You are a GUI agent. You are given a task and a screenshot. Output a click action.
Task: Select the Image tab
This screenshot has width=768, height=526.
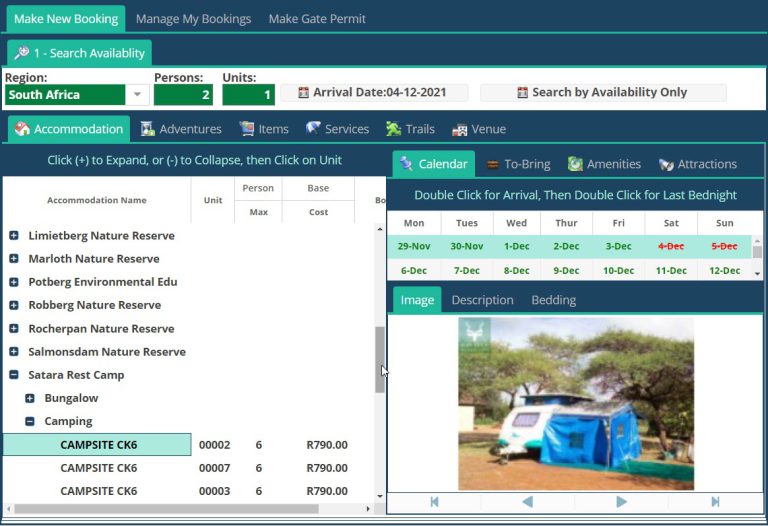pyautogui.click(x=417, y=300)
